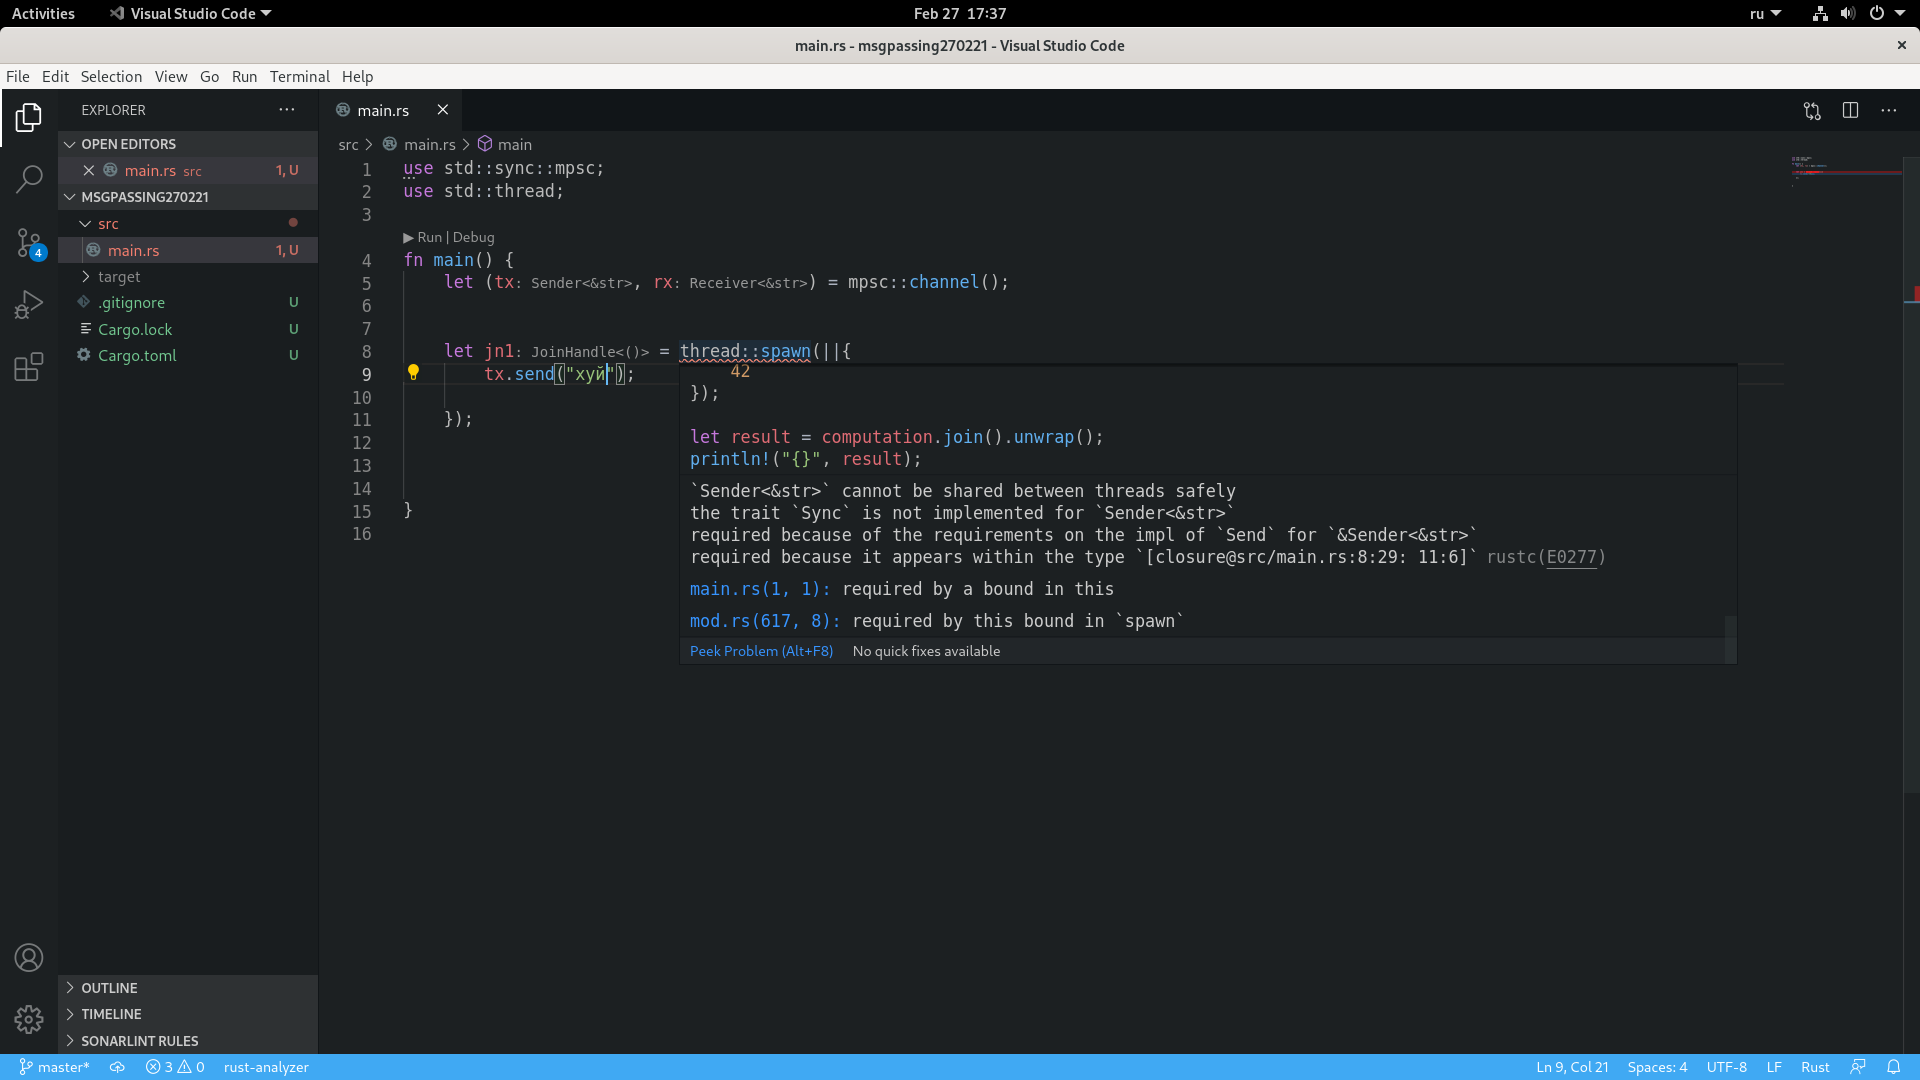Viewport: 1920px width, 1080px height.
Task: Open the Visual Studio Code app menu
Action: tap(190, 13)
